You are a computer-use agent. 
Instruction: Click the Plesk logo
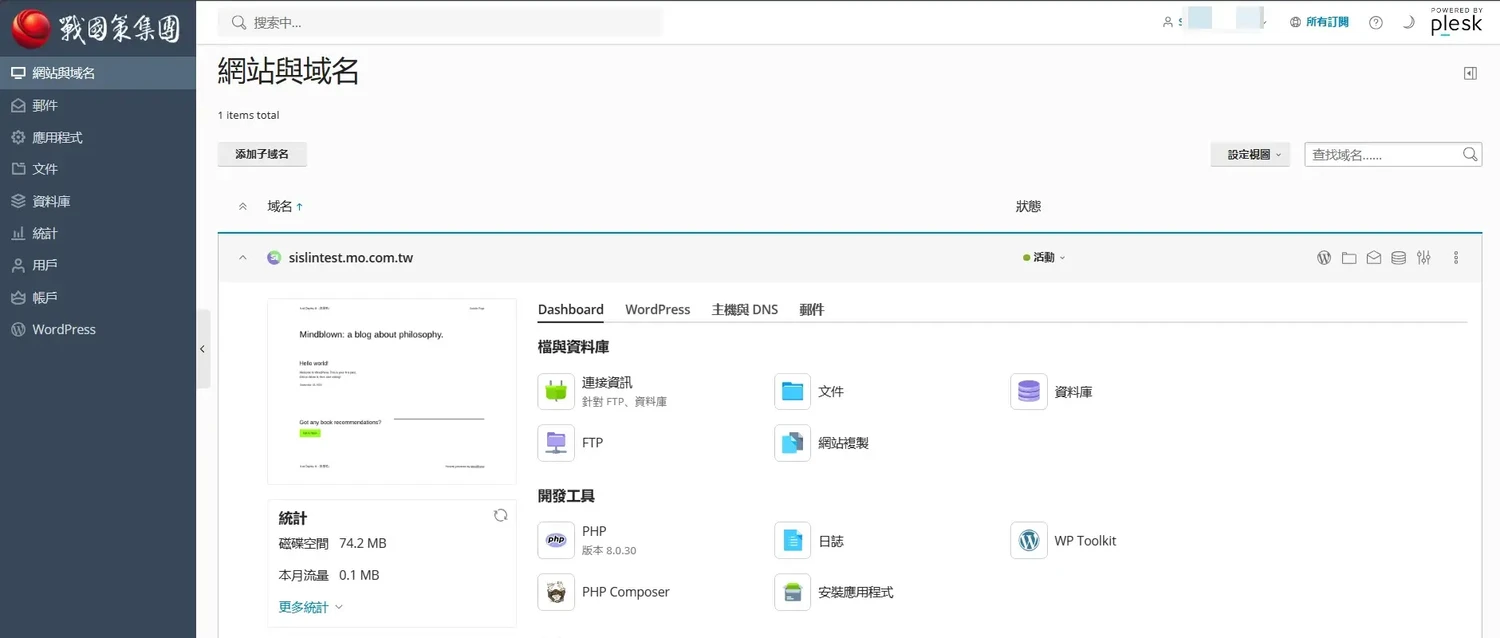tap(1456, 22)
